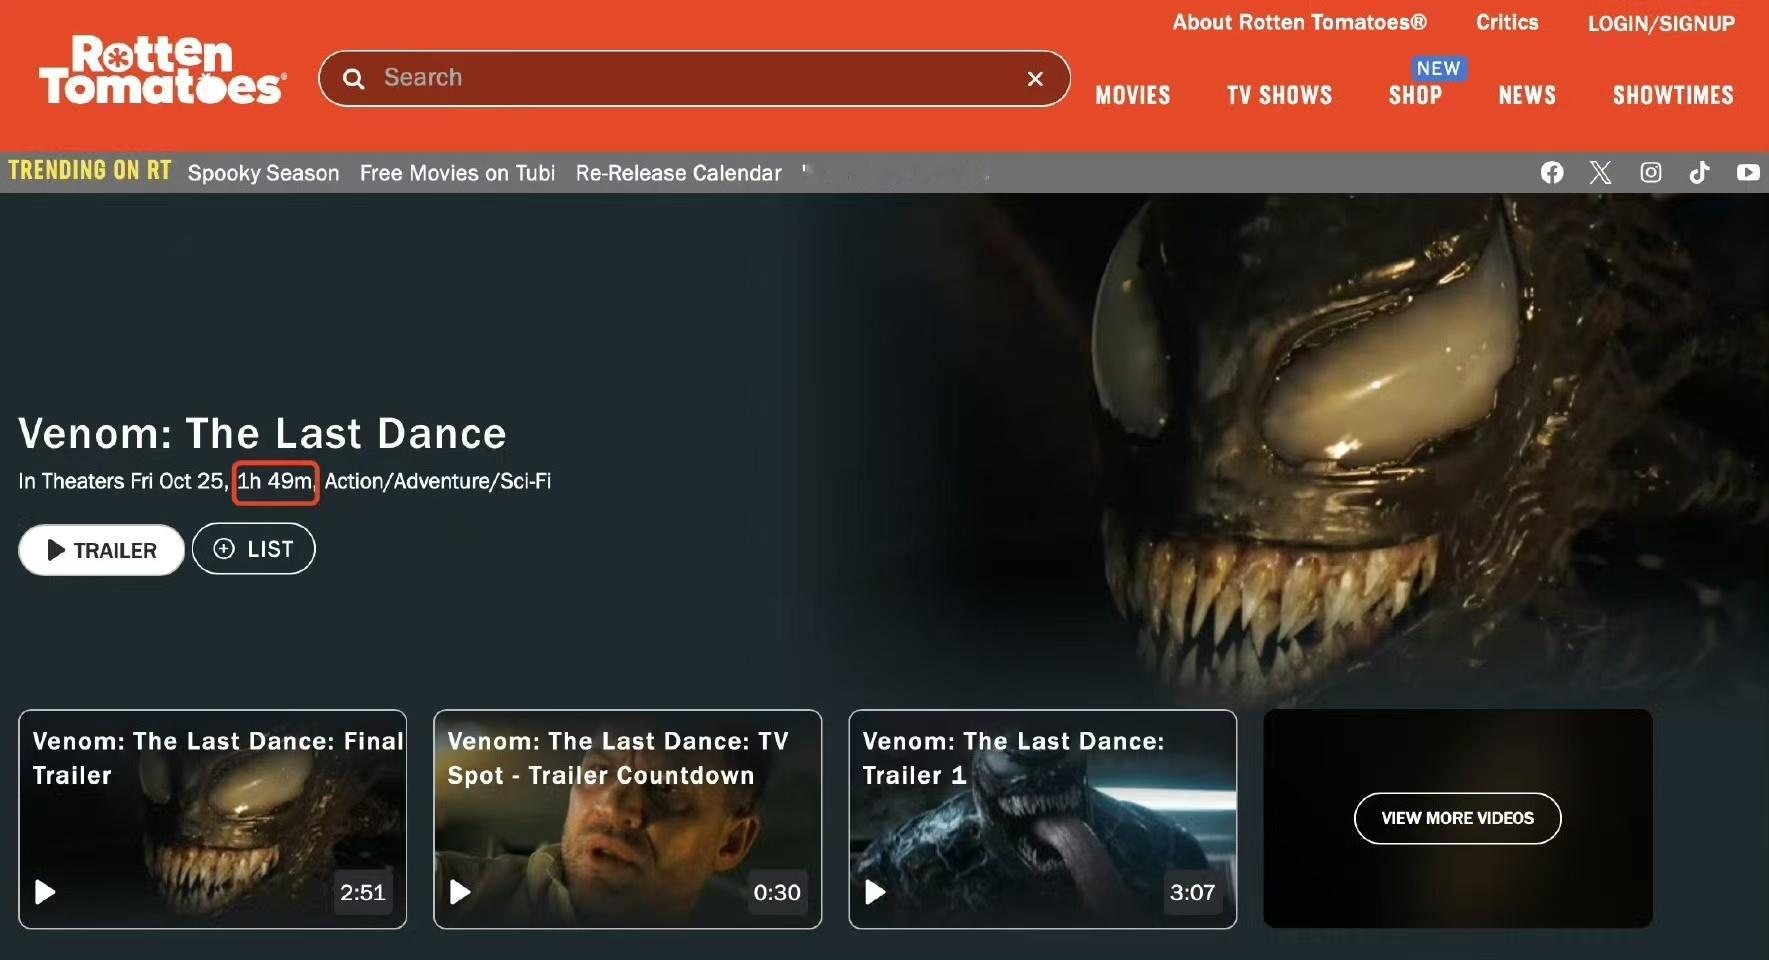
Task: Open the TikTok social icon
Action: [1699, 173]
